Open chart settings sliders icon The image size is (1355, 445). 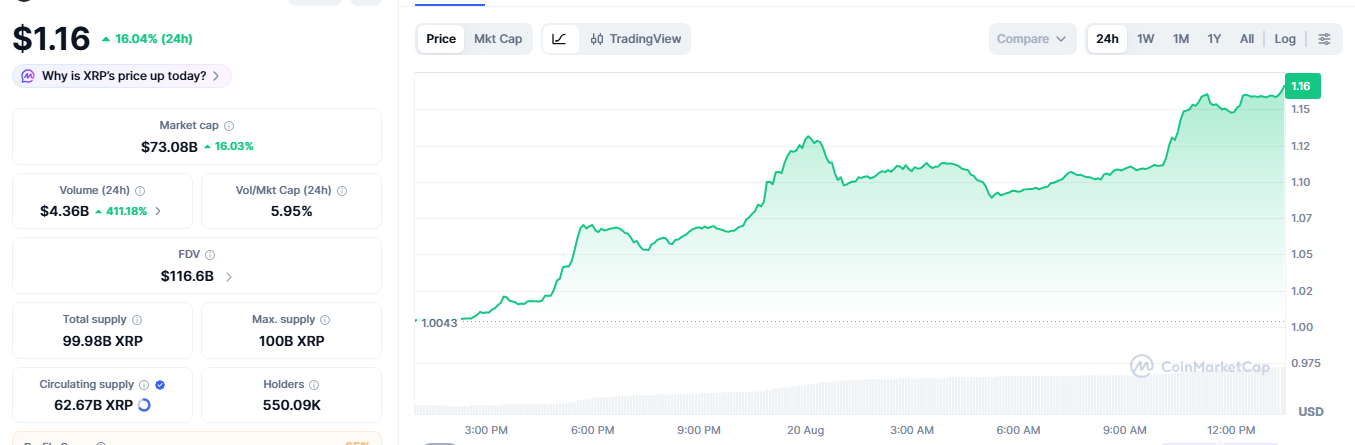(1324, 39)
